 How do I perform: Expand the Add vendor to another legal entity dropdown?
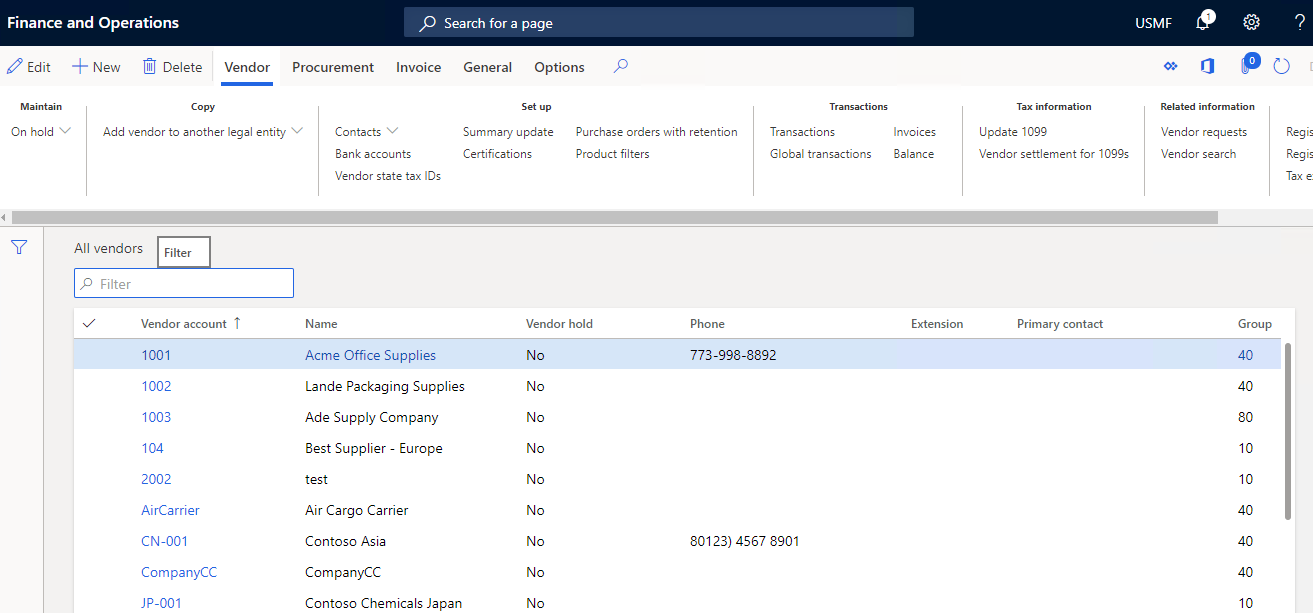(297, 131)
